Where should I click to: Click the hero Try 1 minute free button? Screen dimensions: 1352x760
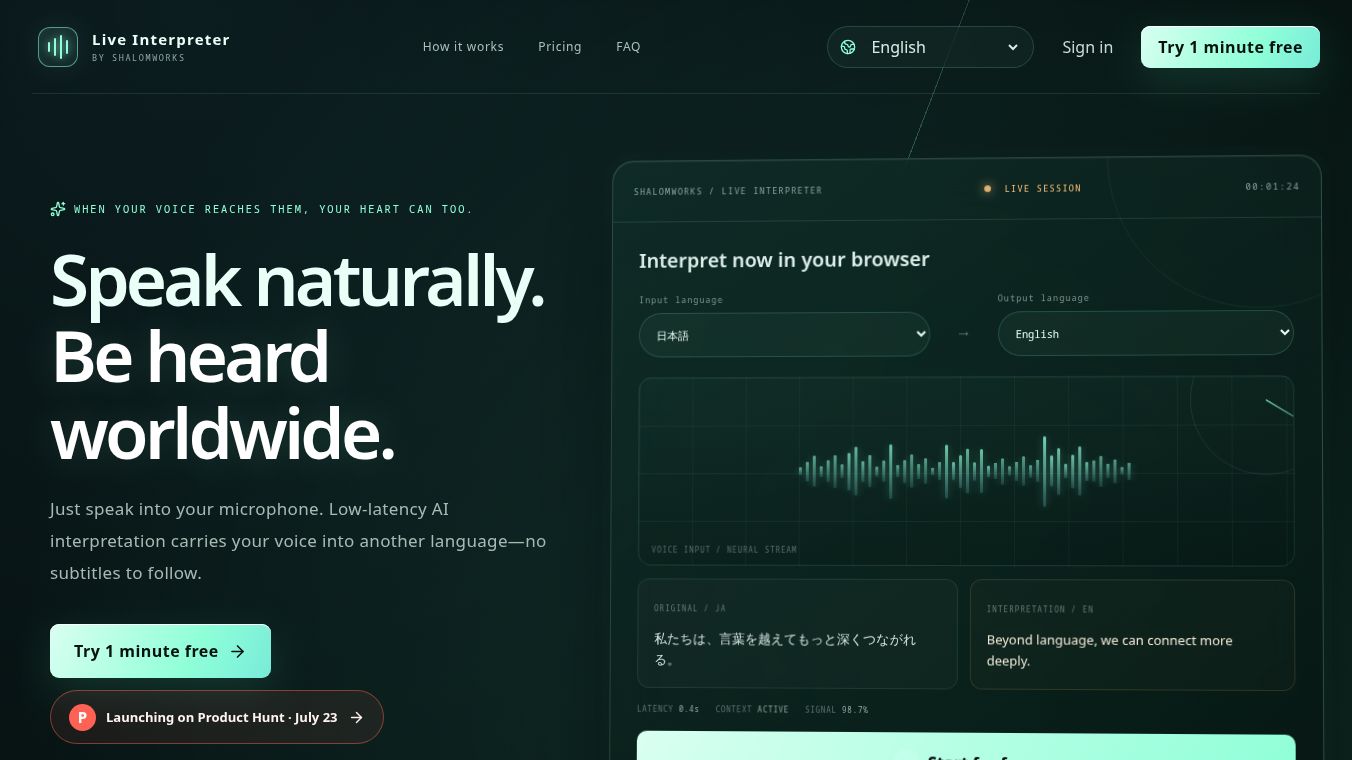(160, 651)
